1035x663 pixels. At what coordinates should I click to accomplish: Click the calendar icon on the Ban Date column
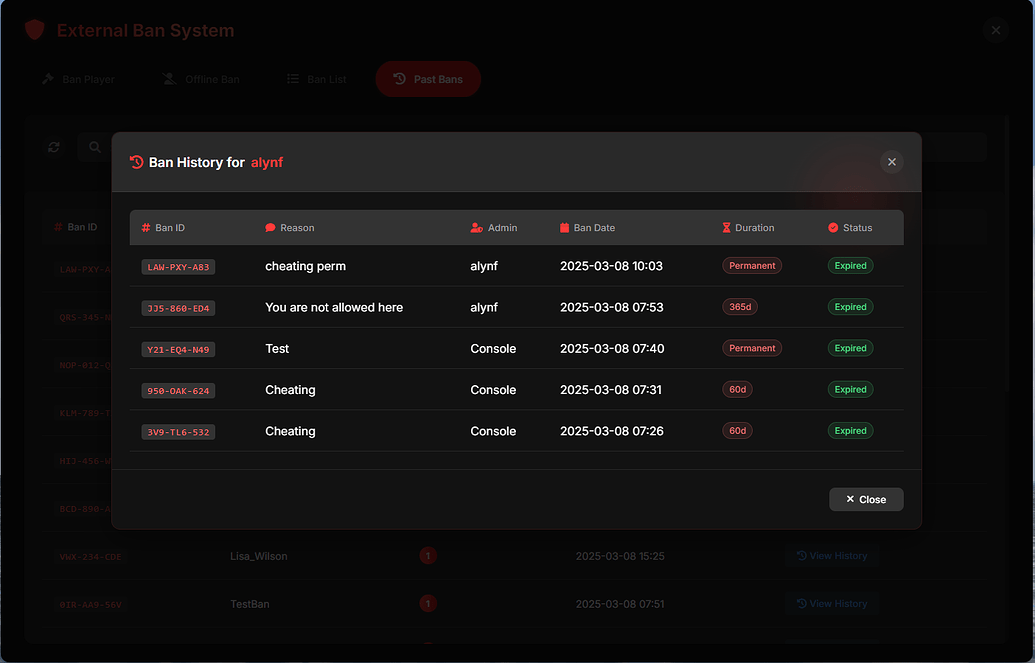click(x=564, y=227)
